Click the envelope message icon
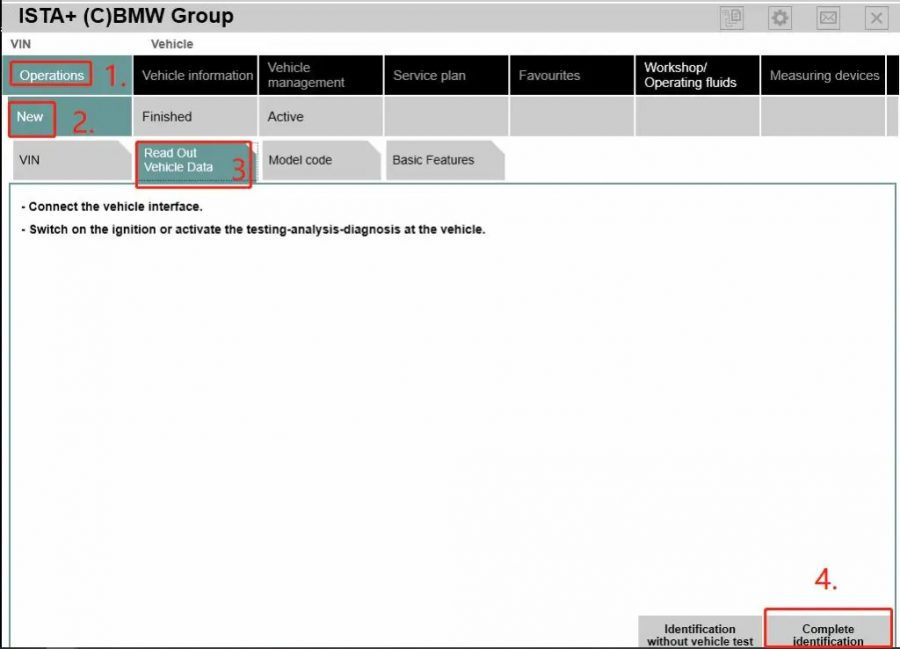 click(x=828, y=17)
